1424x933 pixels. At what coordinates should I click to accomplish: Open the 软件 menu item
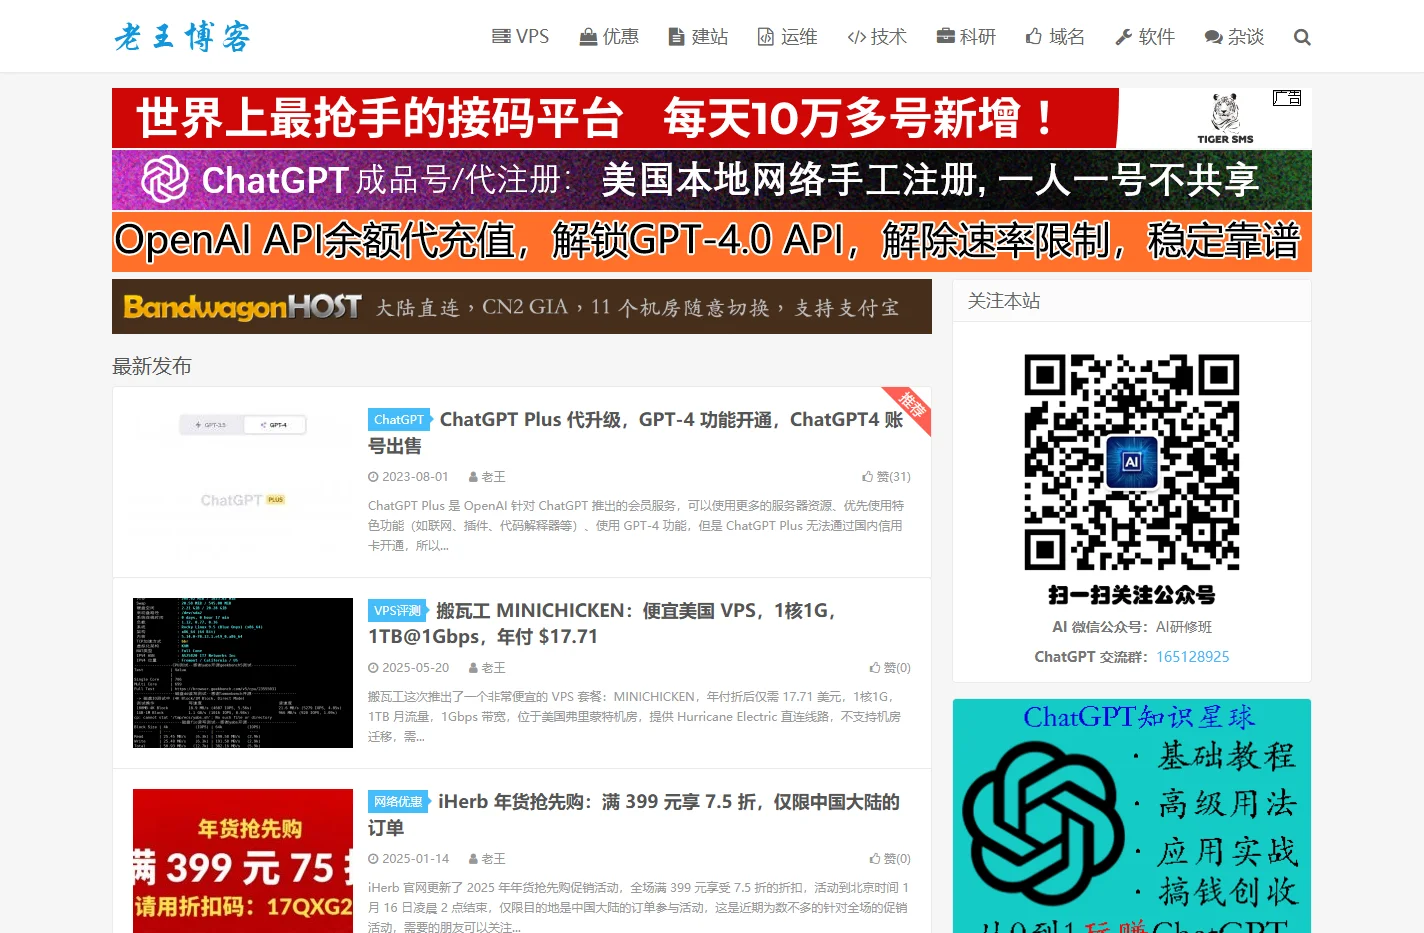pyautogui.click(x=1145, y=37)
